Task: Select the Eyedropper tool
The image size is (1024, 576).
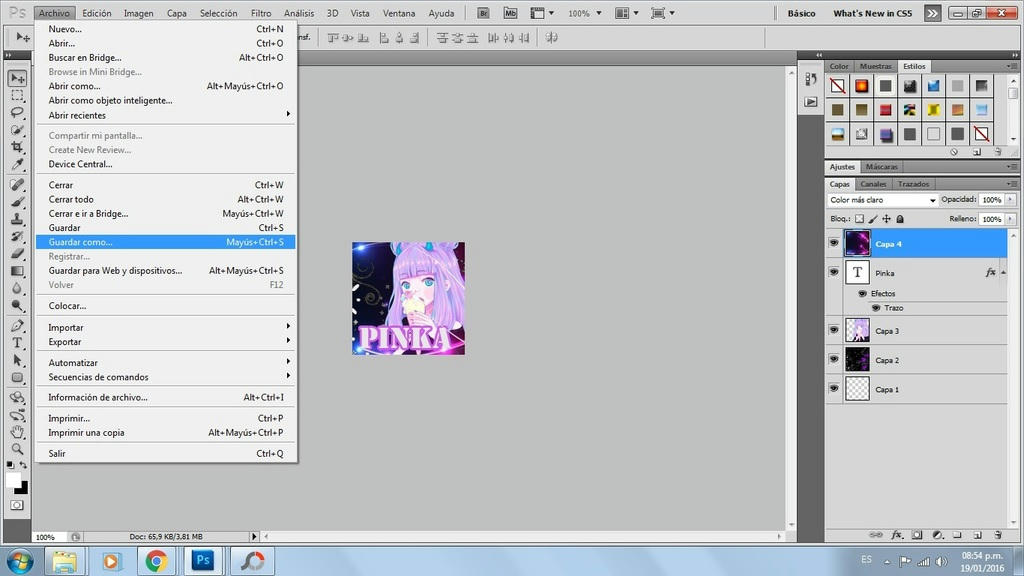Action: click(x=18, y=164)
